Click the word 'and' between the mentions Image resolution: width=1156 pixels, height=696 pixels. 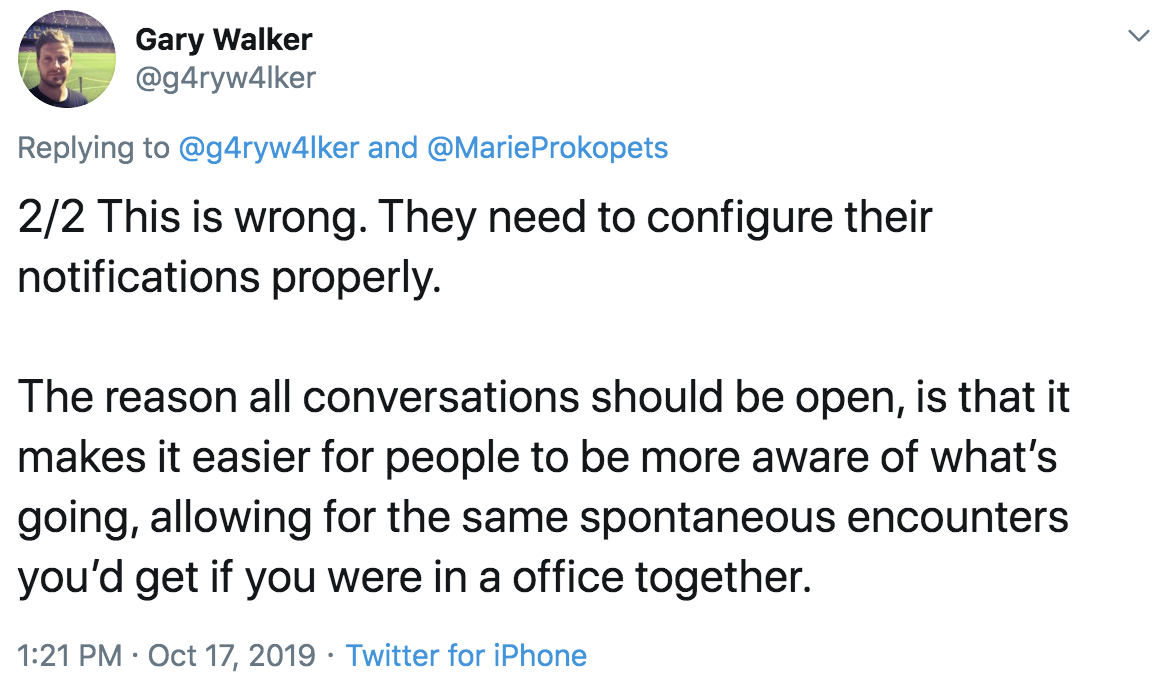(x=393, y=148)
